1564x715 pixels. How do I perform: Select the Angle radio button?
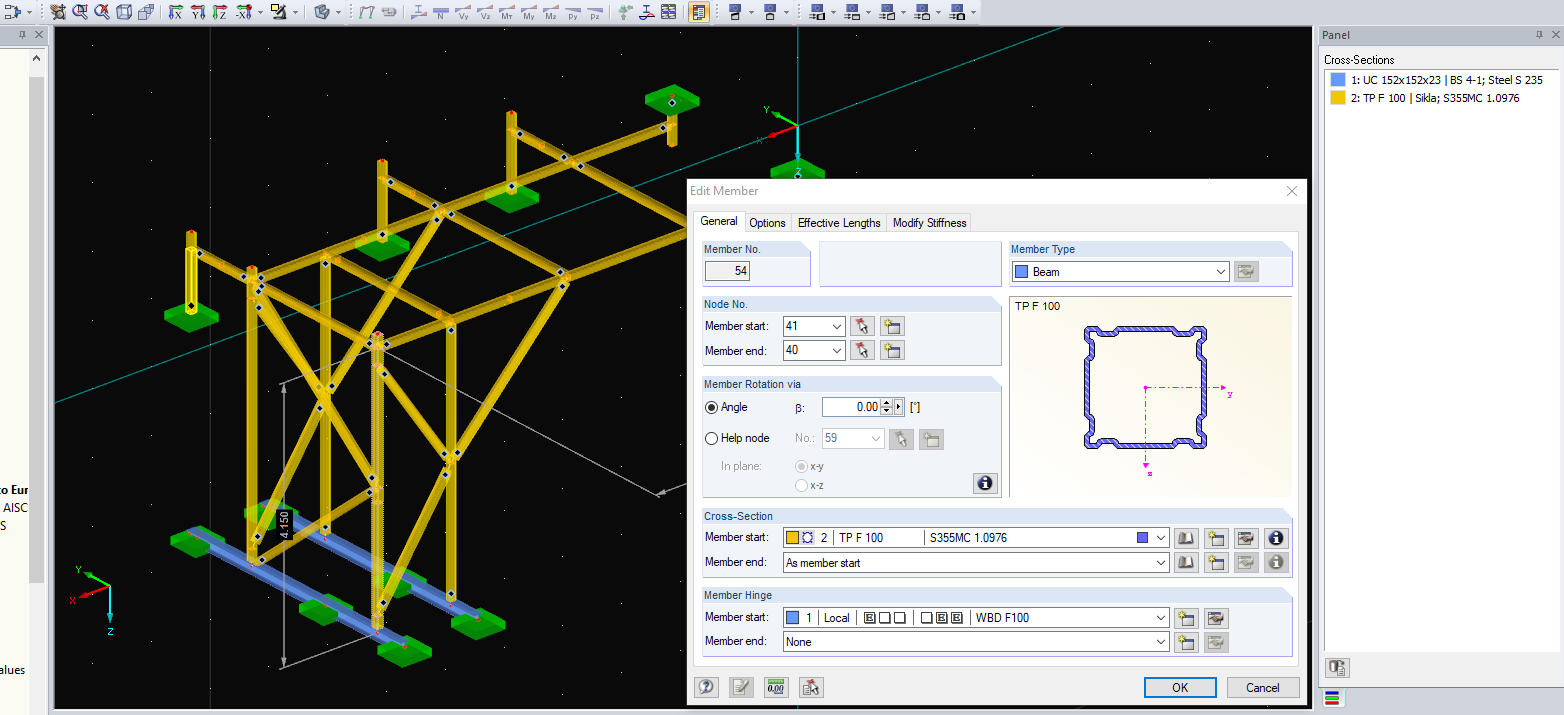coord(710,407)
